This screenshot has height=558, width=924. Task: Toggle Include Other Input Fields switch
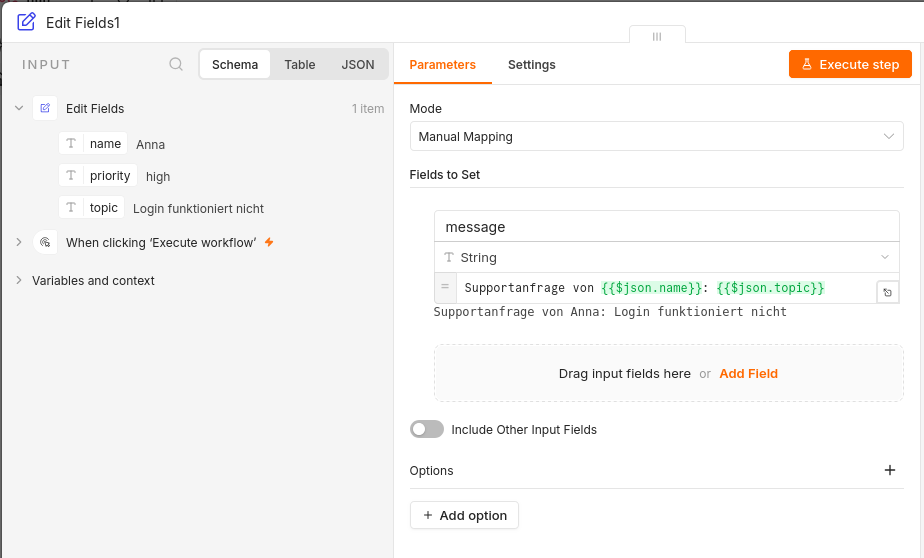pyautogui.click(x=427, y=429)
